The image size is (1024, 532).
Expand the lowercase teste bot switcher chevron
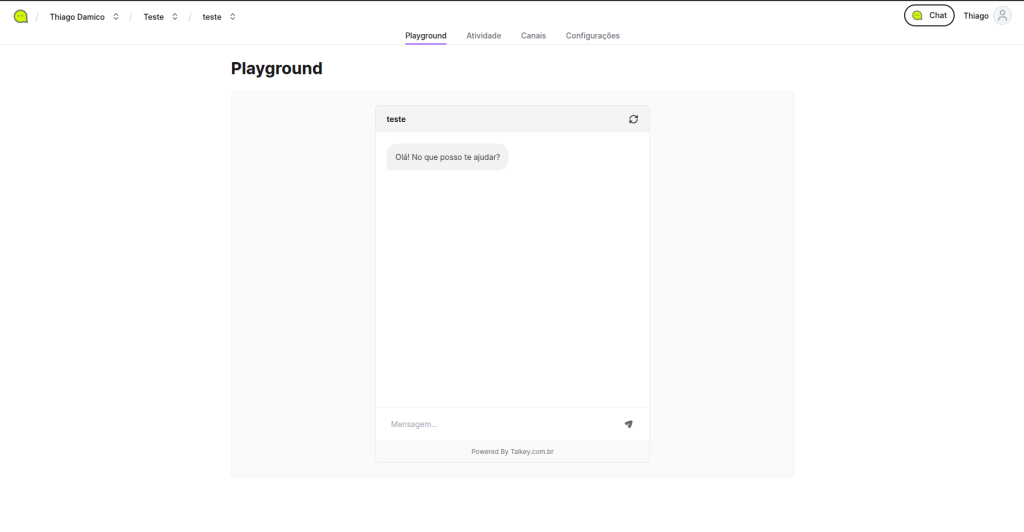pyautogui.click(x=233, y=17)
